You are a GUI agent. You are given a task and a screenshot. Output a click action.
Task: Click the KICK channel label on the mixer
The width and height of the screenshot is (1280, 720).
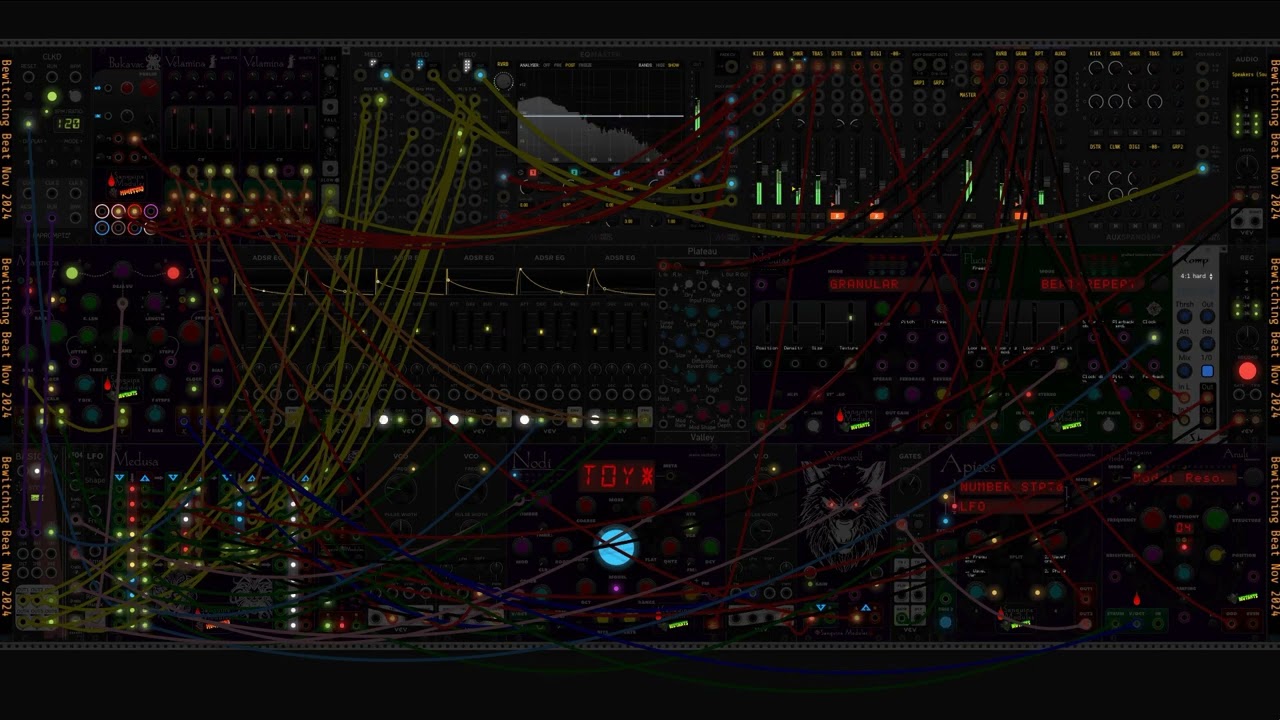(759, 54)
